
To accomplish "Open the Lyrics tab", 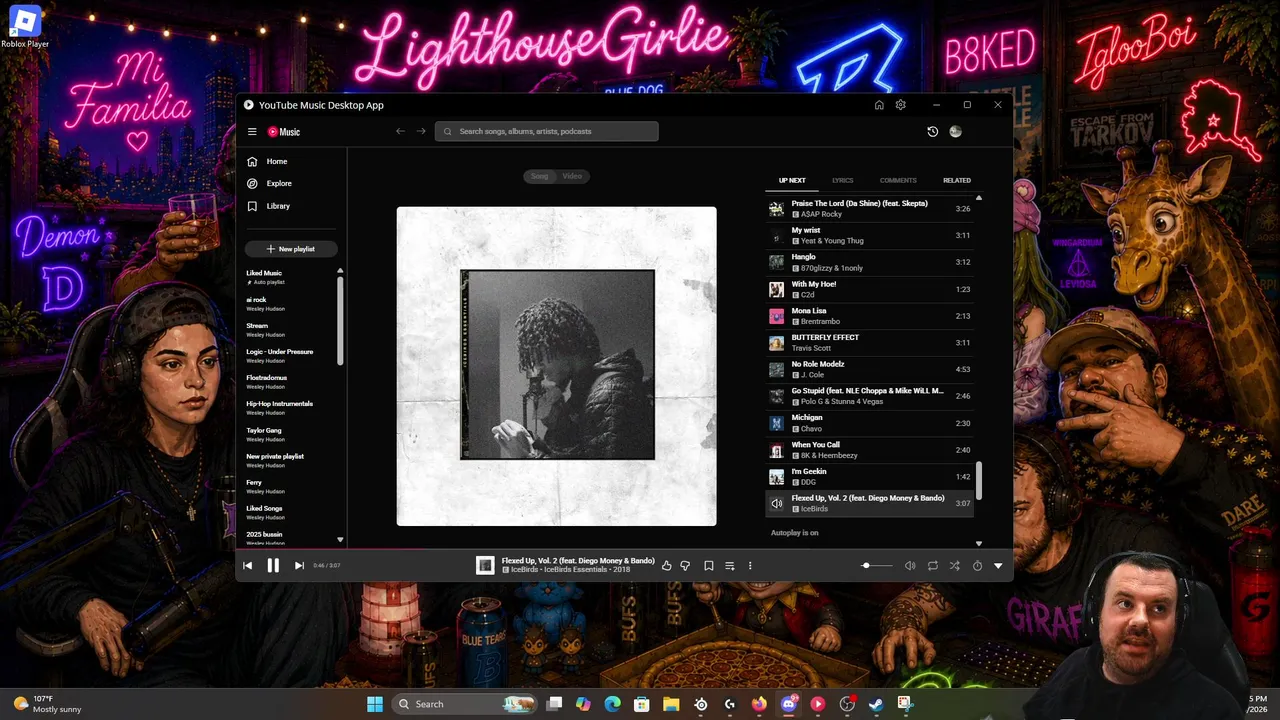I will (843, 180).
